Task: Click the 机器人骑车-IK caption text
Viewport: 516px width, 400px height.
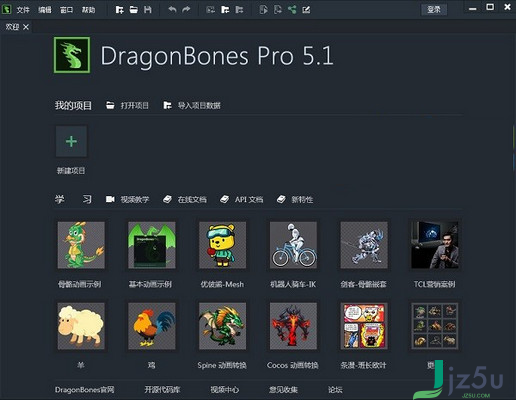Action: pyautogui.click(x=293, y=284)
